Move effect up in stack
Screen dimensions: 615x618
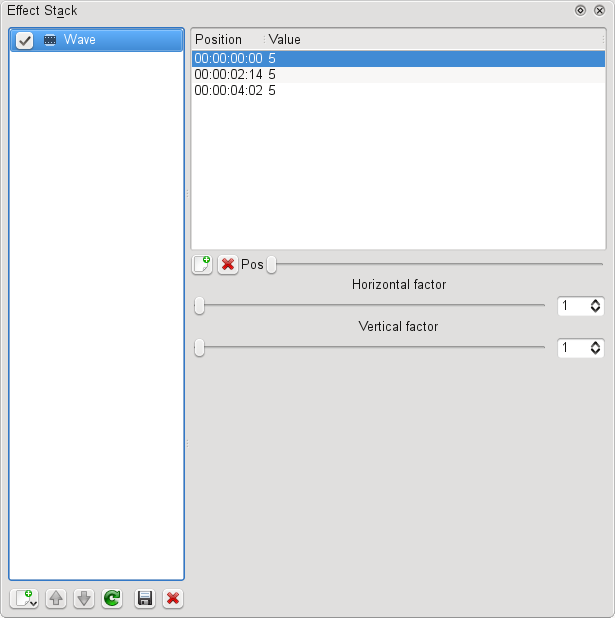56,599
